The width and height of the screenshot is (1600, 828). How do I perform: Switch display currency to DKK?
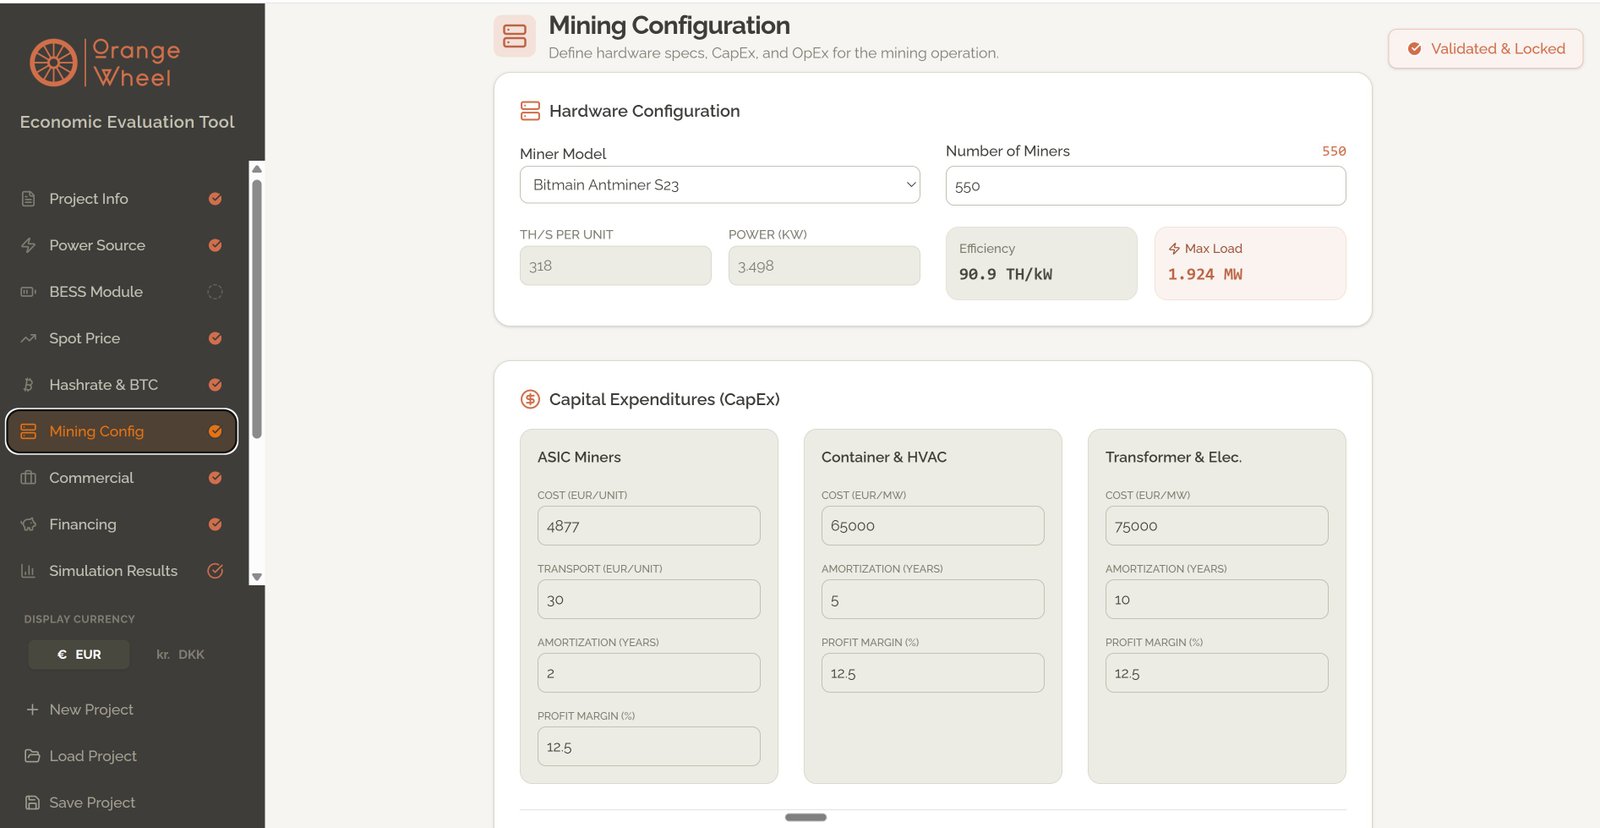click(x=180, y=654)
